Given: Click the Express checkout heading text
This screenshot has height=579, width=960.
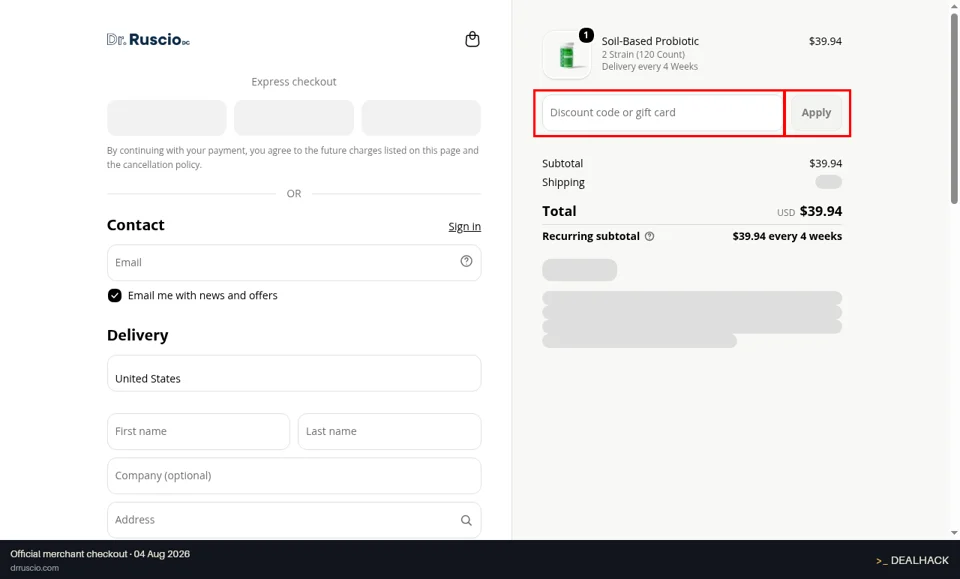Looking at the screenshot, I should (294, 82).
